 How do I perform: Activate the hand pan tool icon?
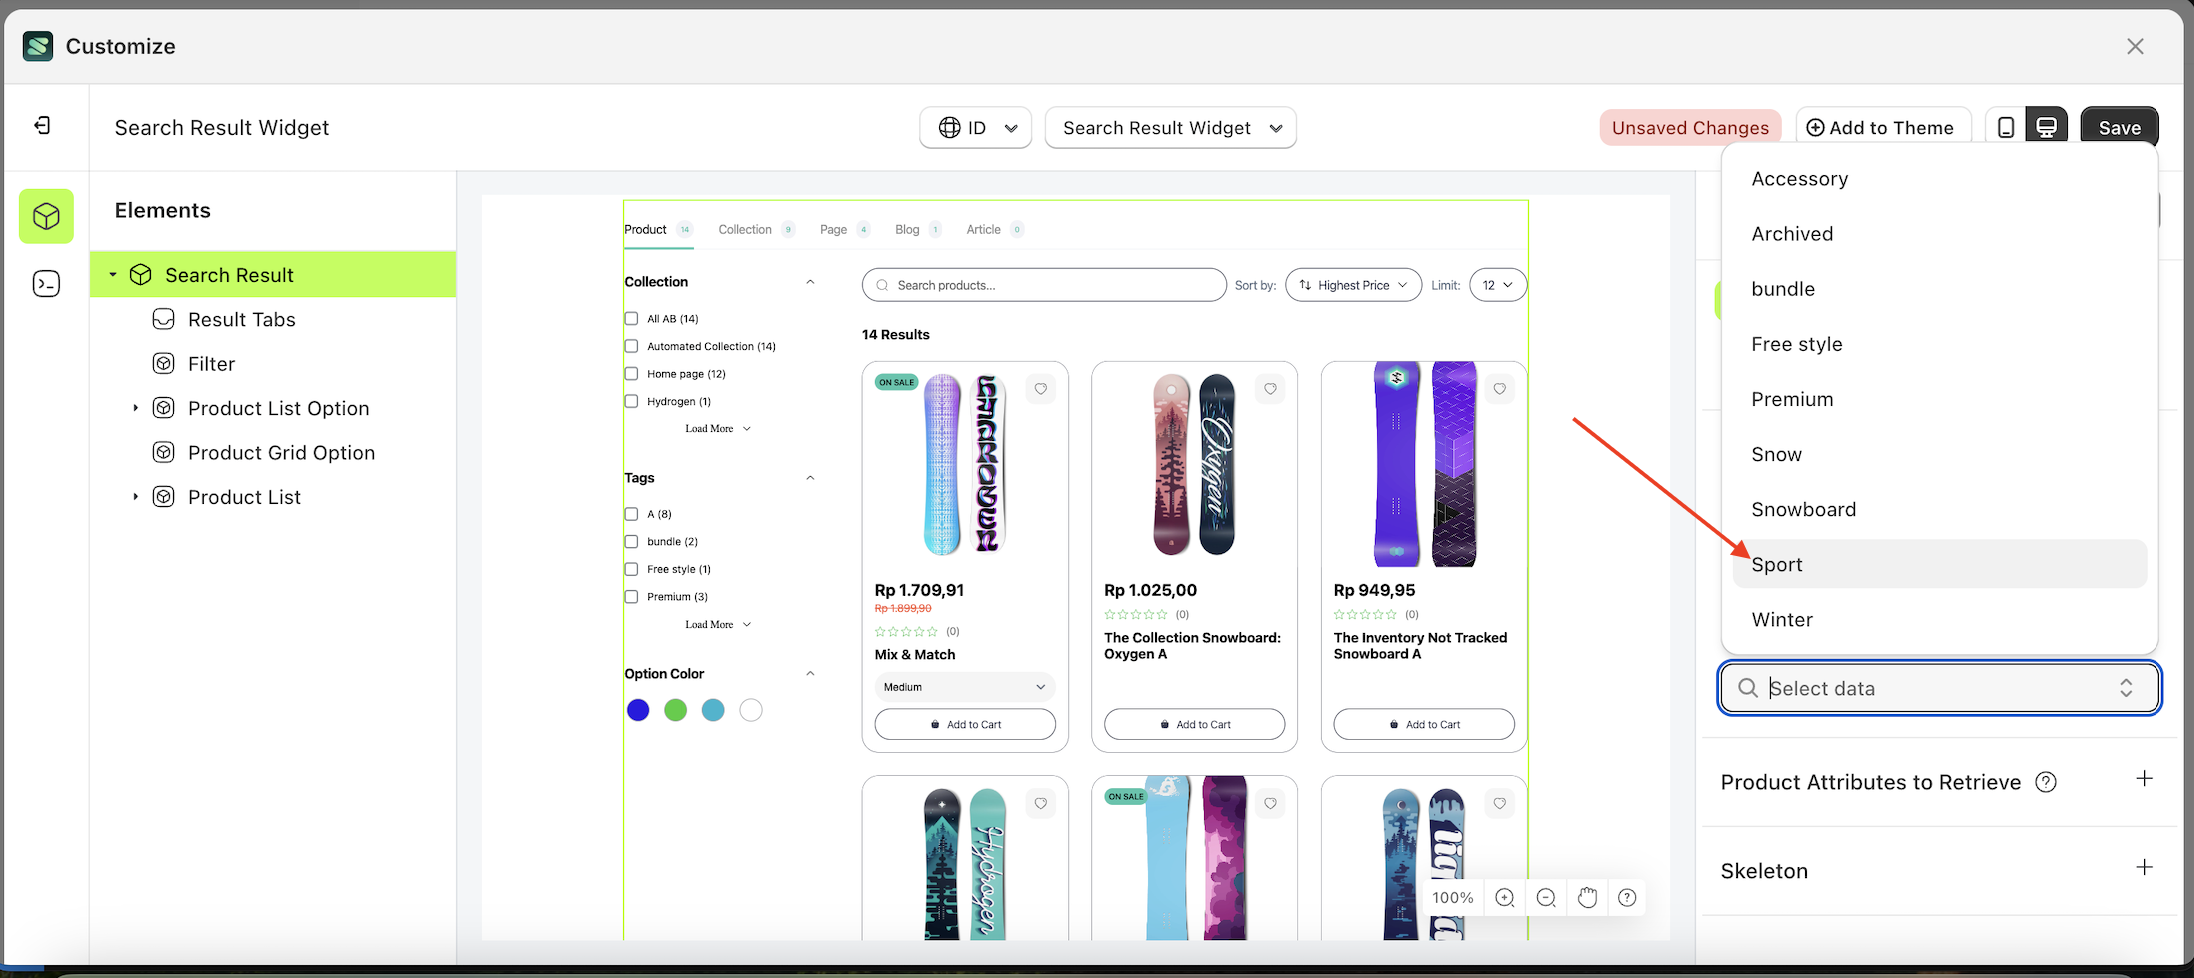(1587, 897)
